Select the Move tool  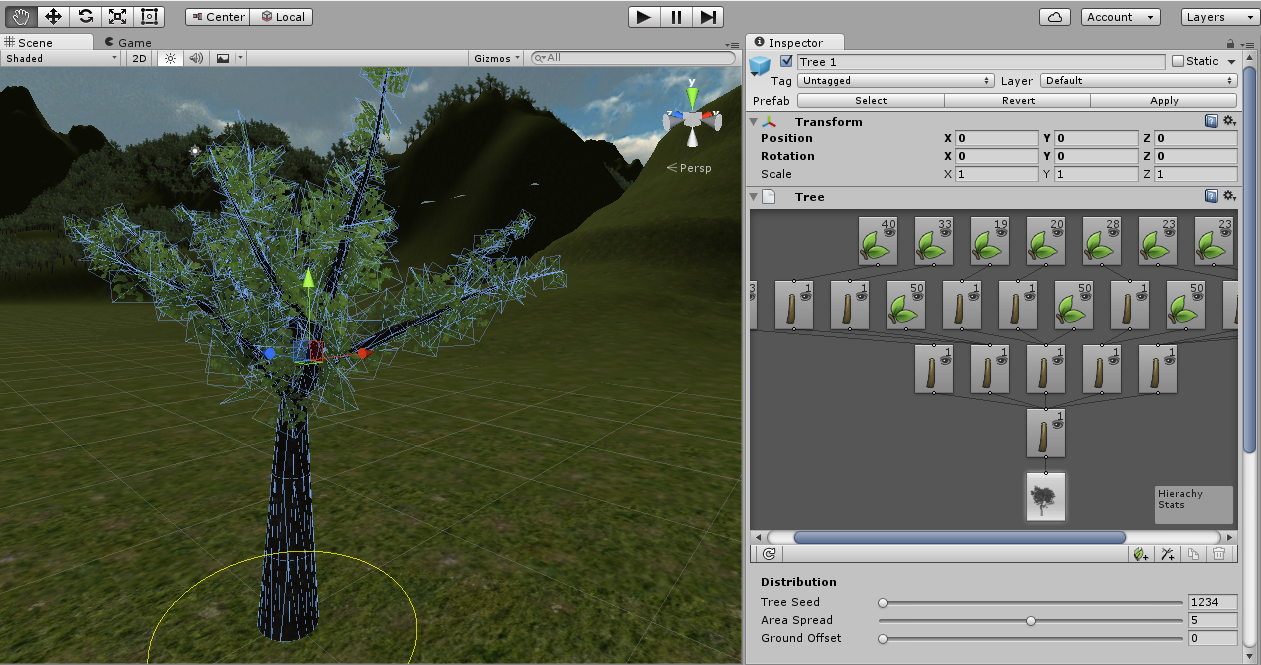pos(54,16)
